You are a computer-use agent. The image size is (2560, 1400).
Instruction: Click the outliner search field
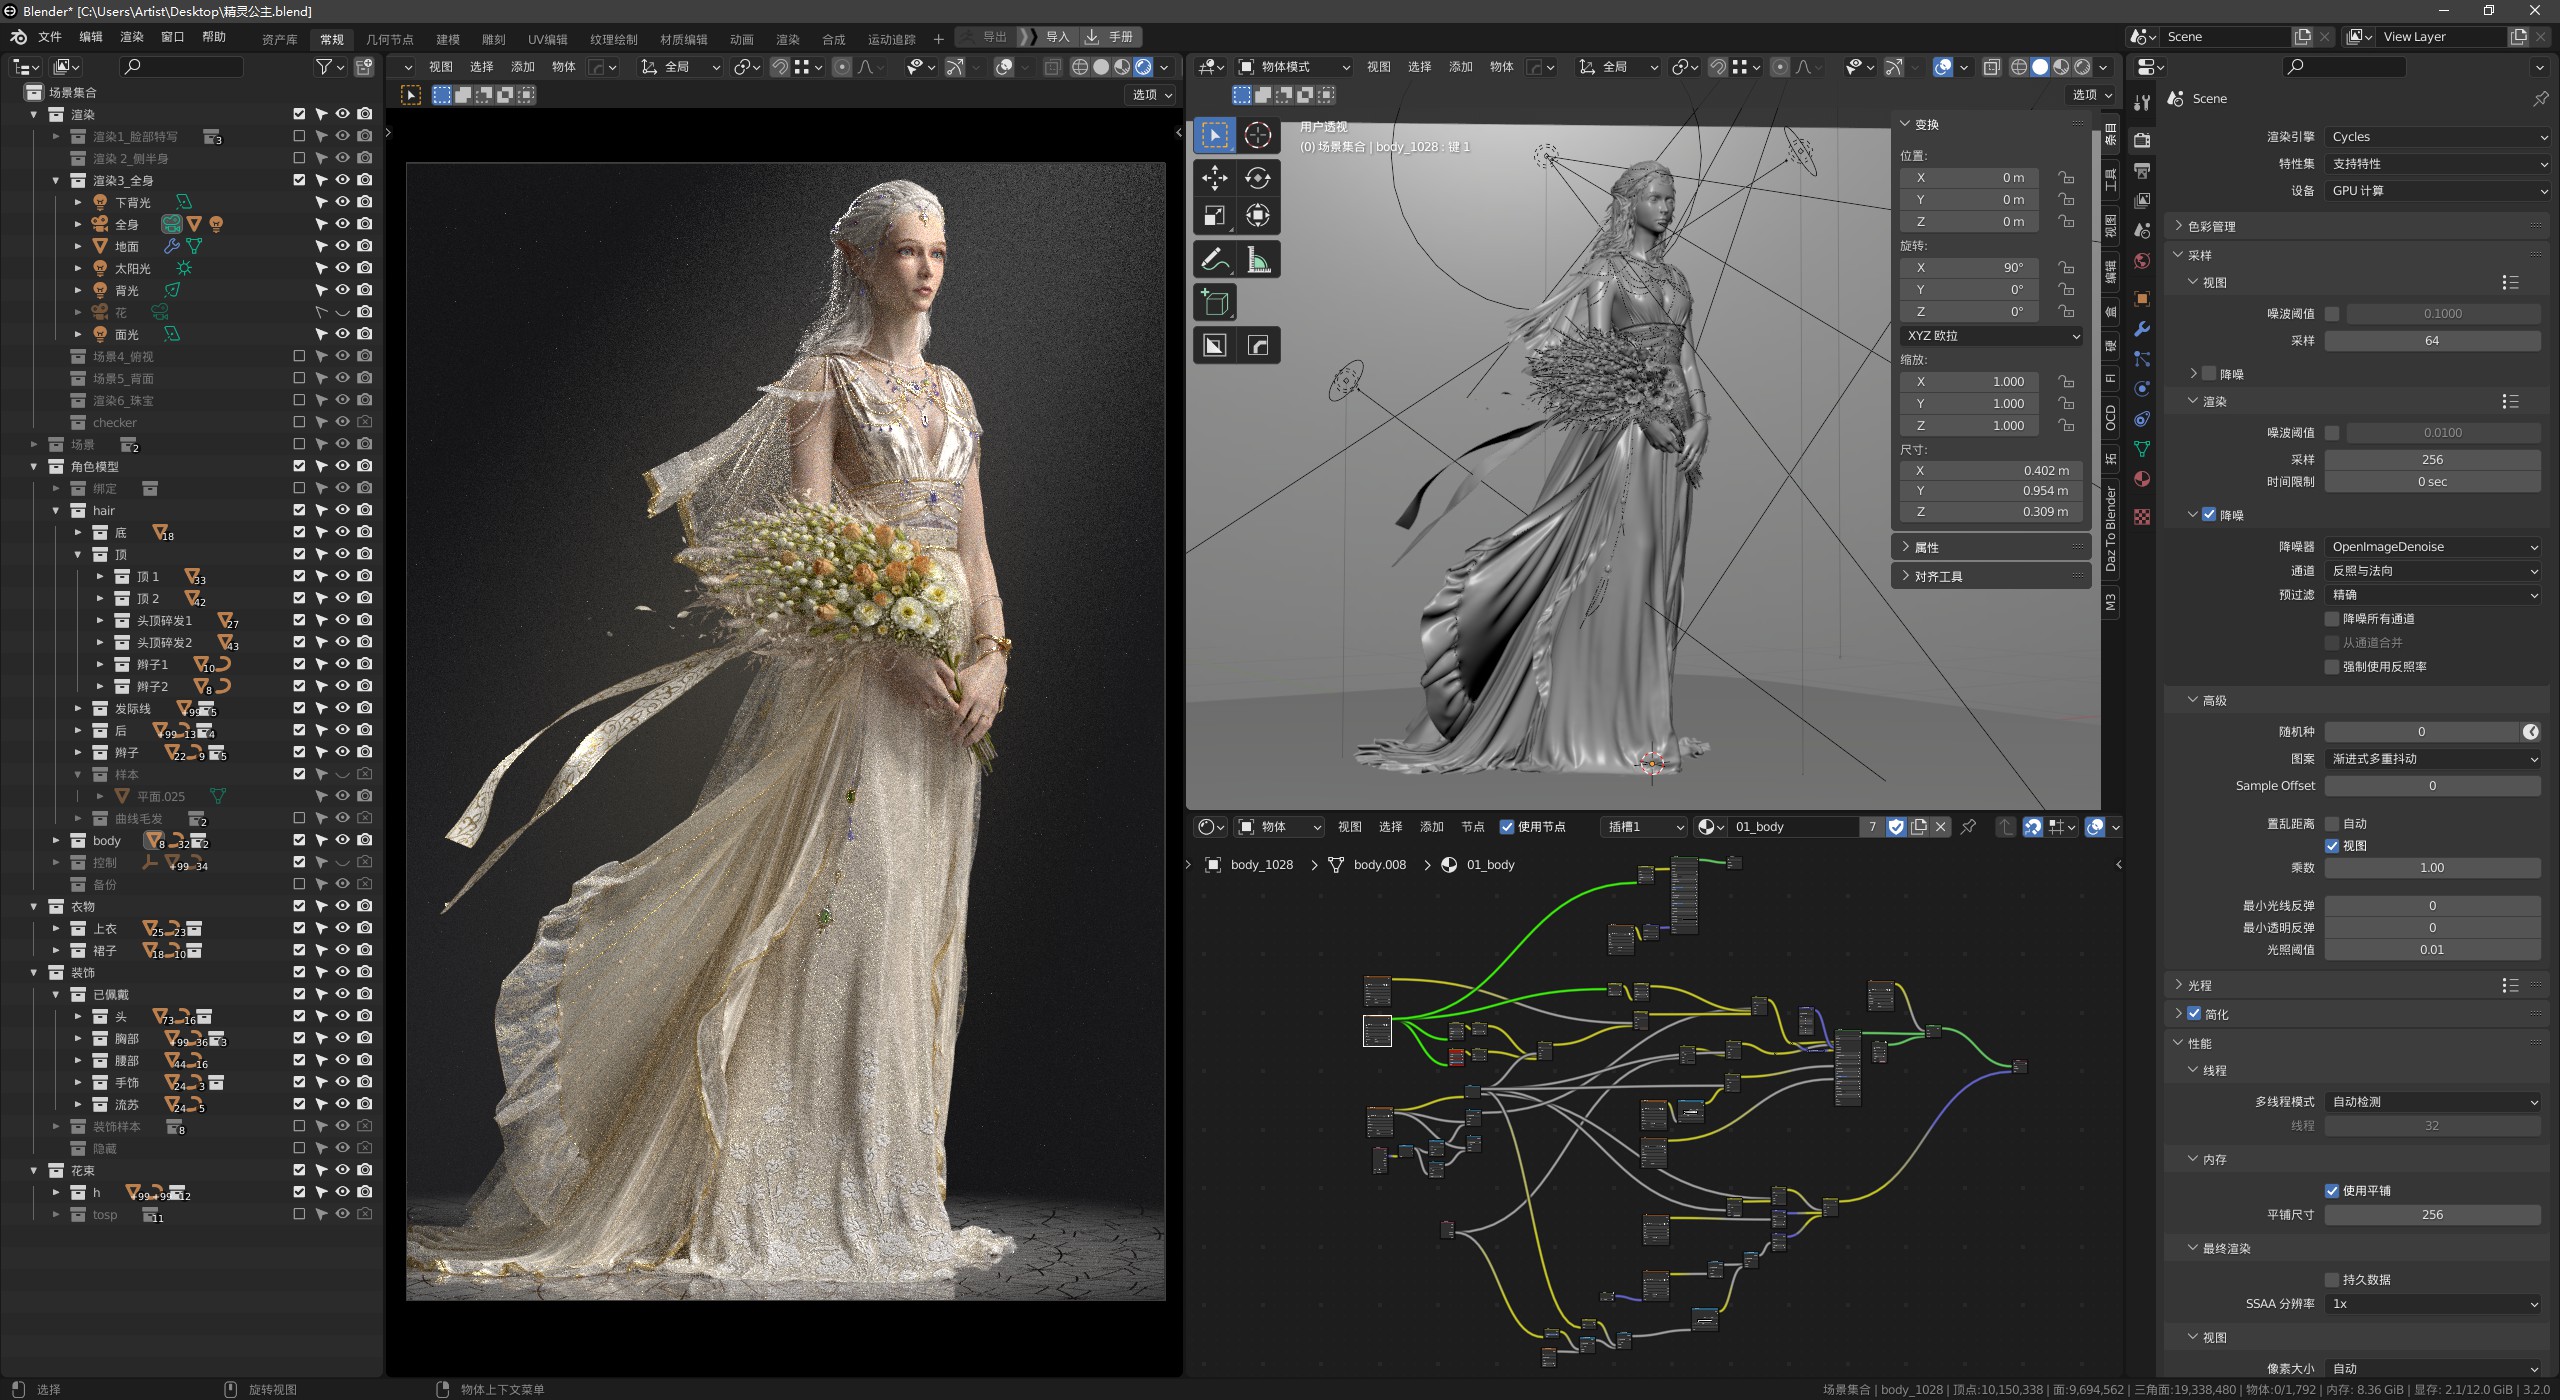181,66
